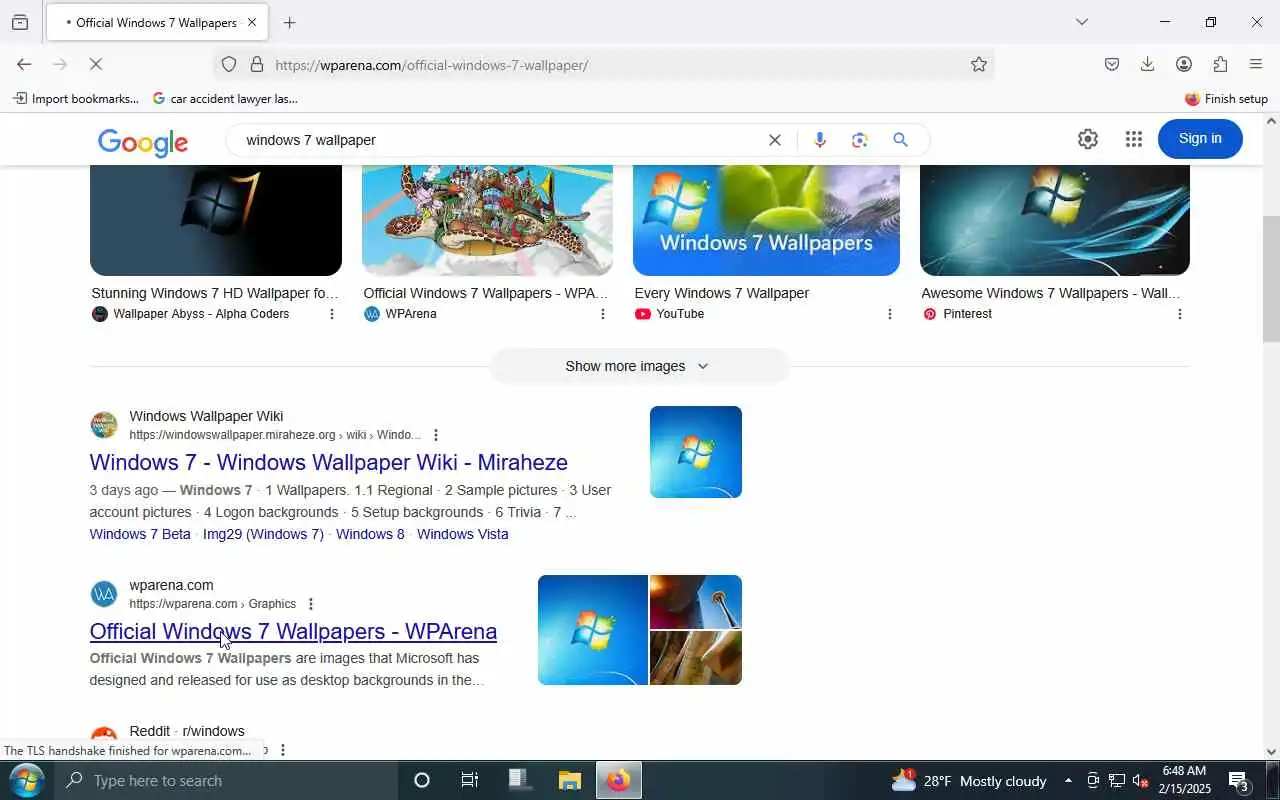Show hidden system tray icons
Screen dimensions: 1280x800
[x=1068, y=781]
